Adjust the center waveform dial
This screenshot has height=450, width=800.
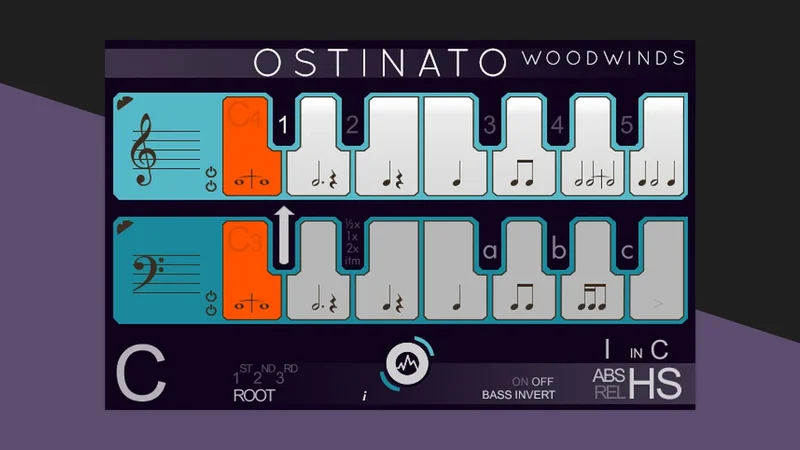(407, 364)
